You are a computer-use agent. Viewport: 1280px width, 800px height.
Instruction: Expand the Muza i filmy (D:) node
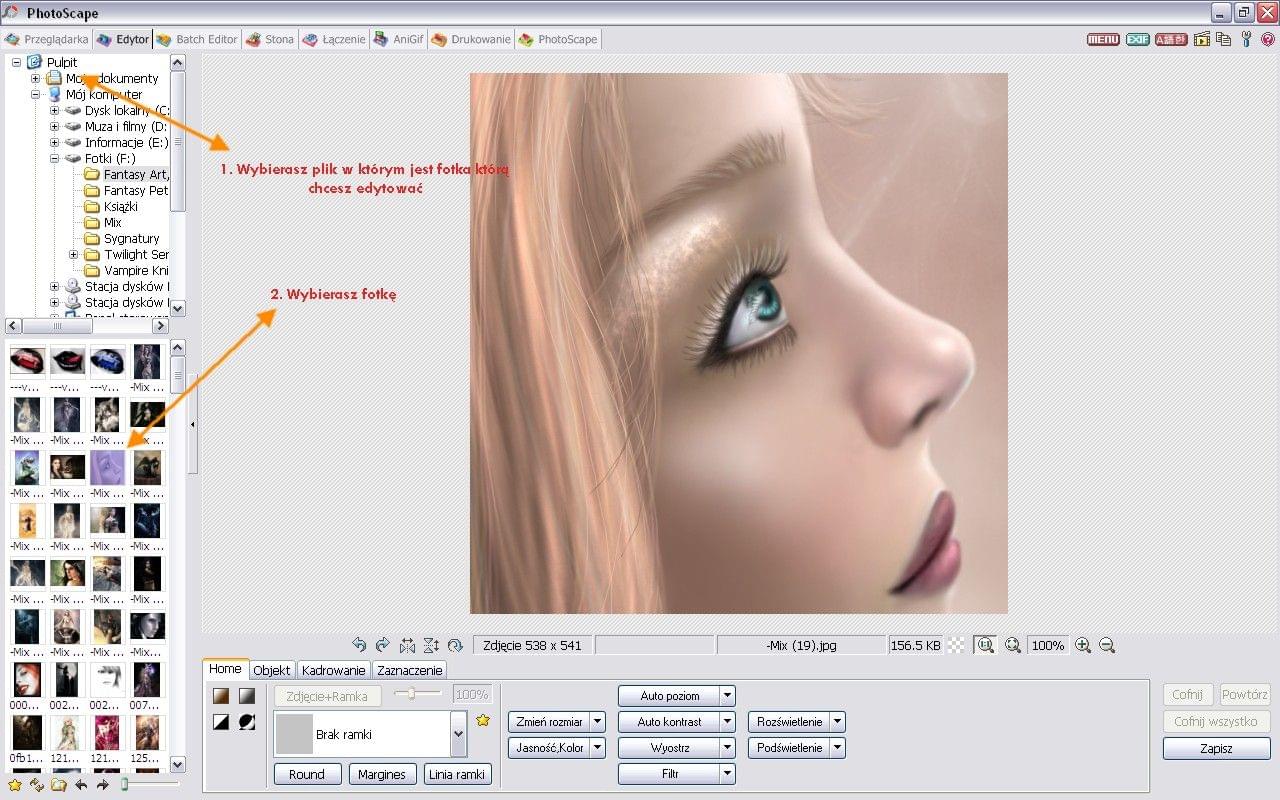55,126
